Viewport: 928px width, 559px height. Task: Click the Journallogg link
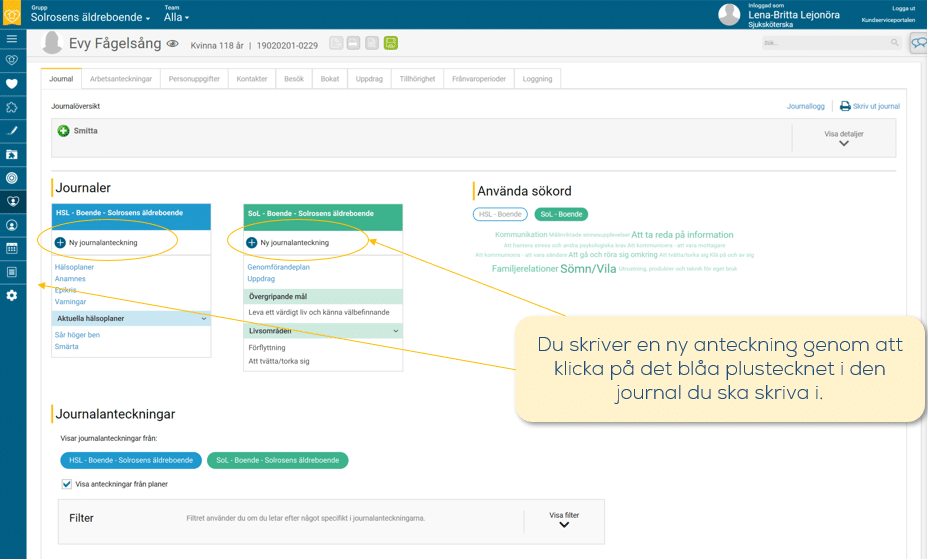coord(805,106)
